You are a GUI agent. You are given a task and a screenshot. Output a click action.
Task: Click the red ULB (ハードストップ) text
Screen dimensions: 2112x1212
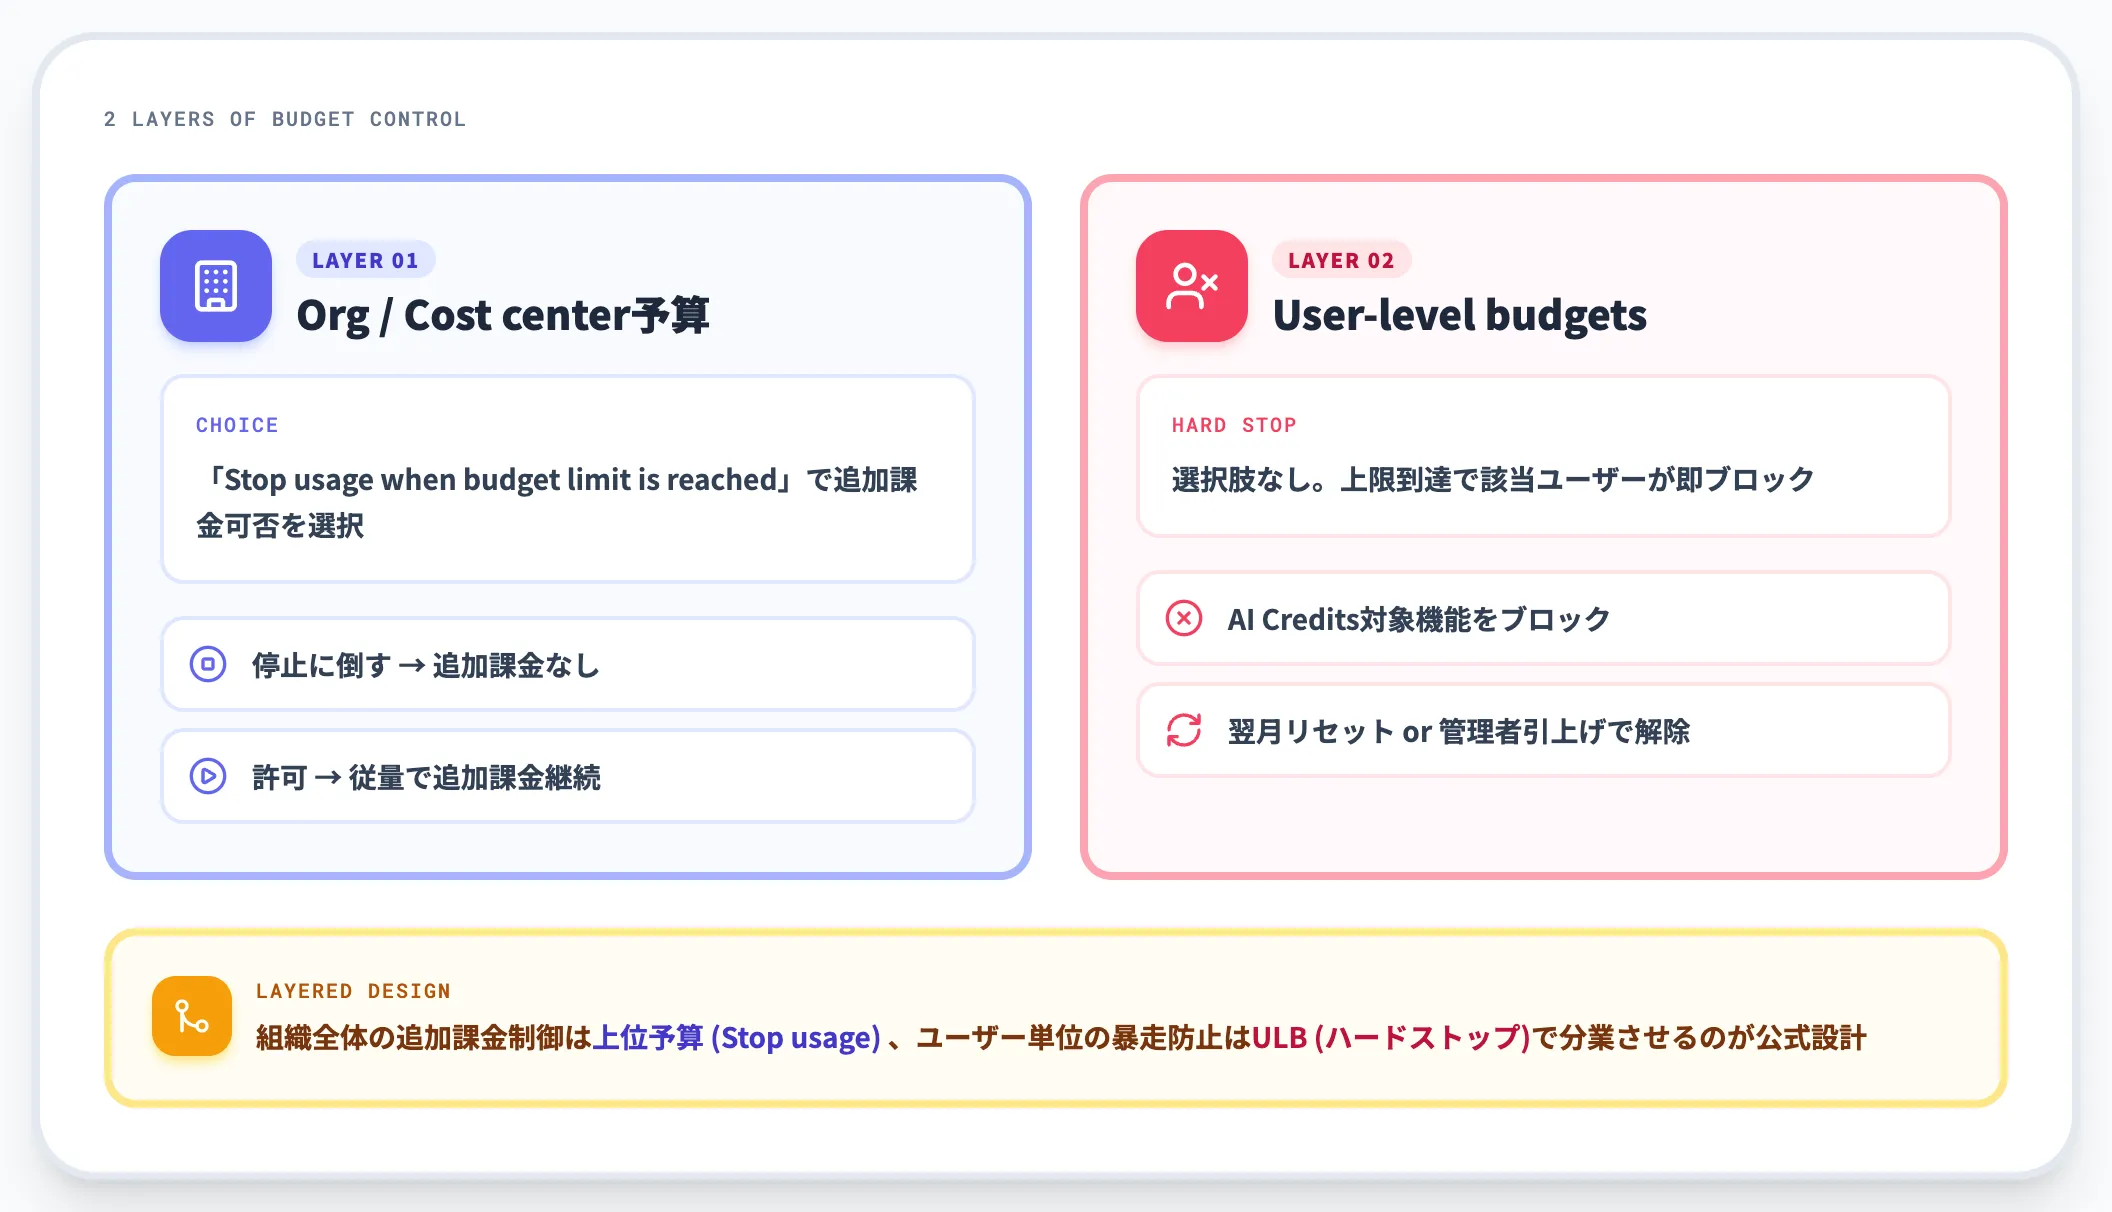pos(1391,1038)
